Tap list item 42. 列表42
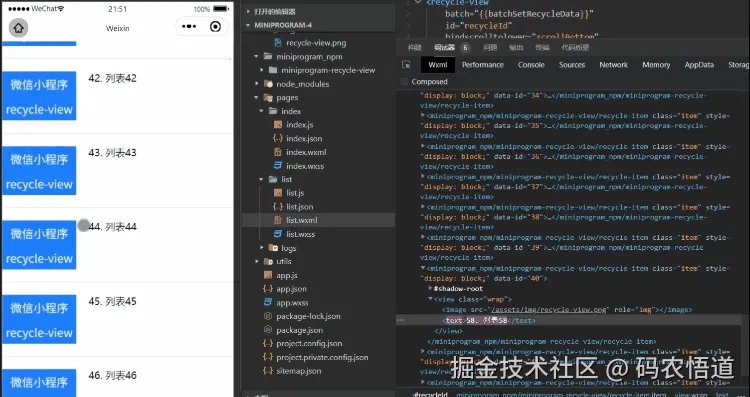 (112, 78)
